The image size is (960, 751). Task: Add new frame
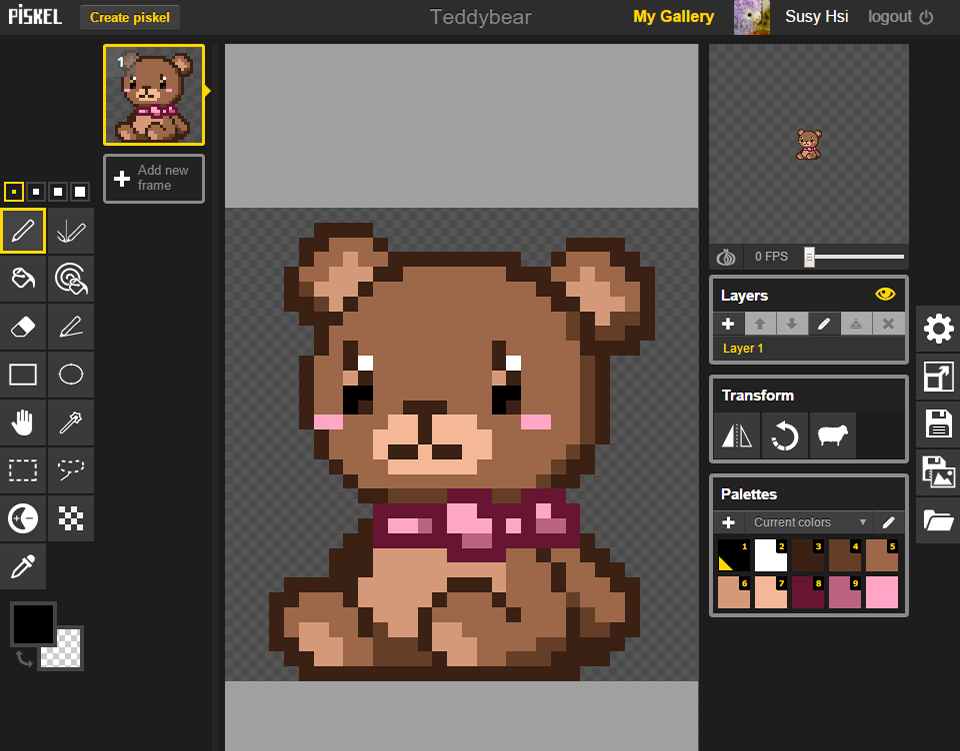click(x=154, y=178)
